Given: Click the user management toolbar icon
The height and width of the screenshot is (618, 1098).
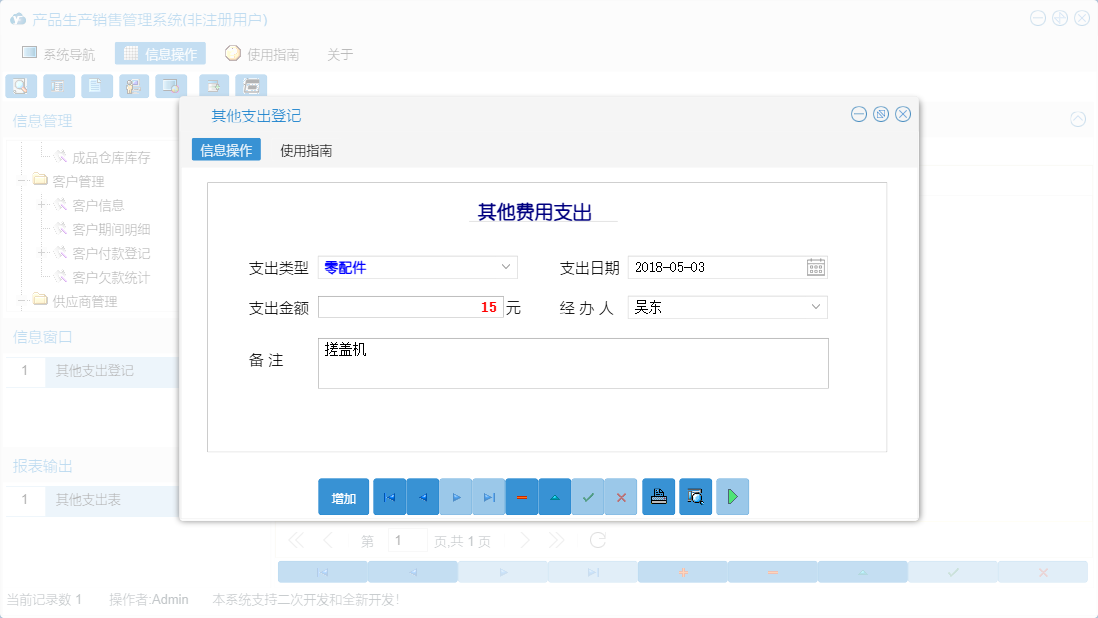Looking at the screenshot, I should [133, 86].
